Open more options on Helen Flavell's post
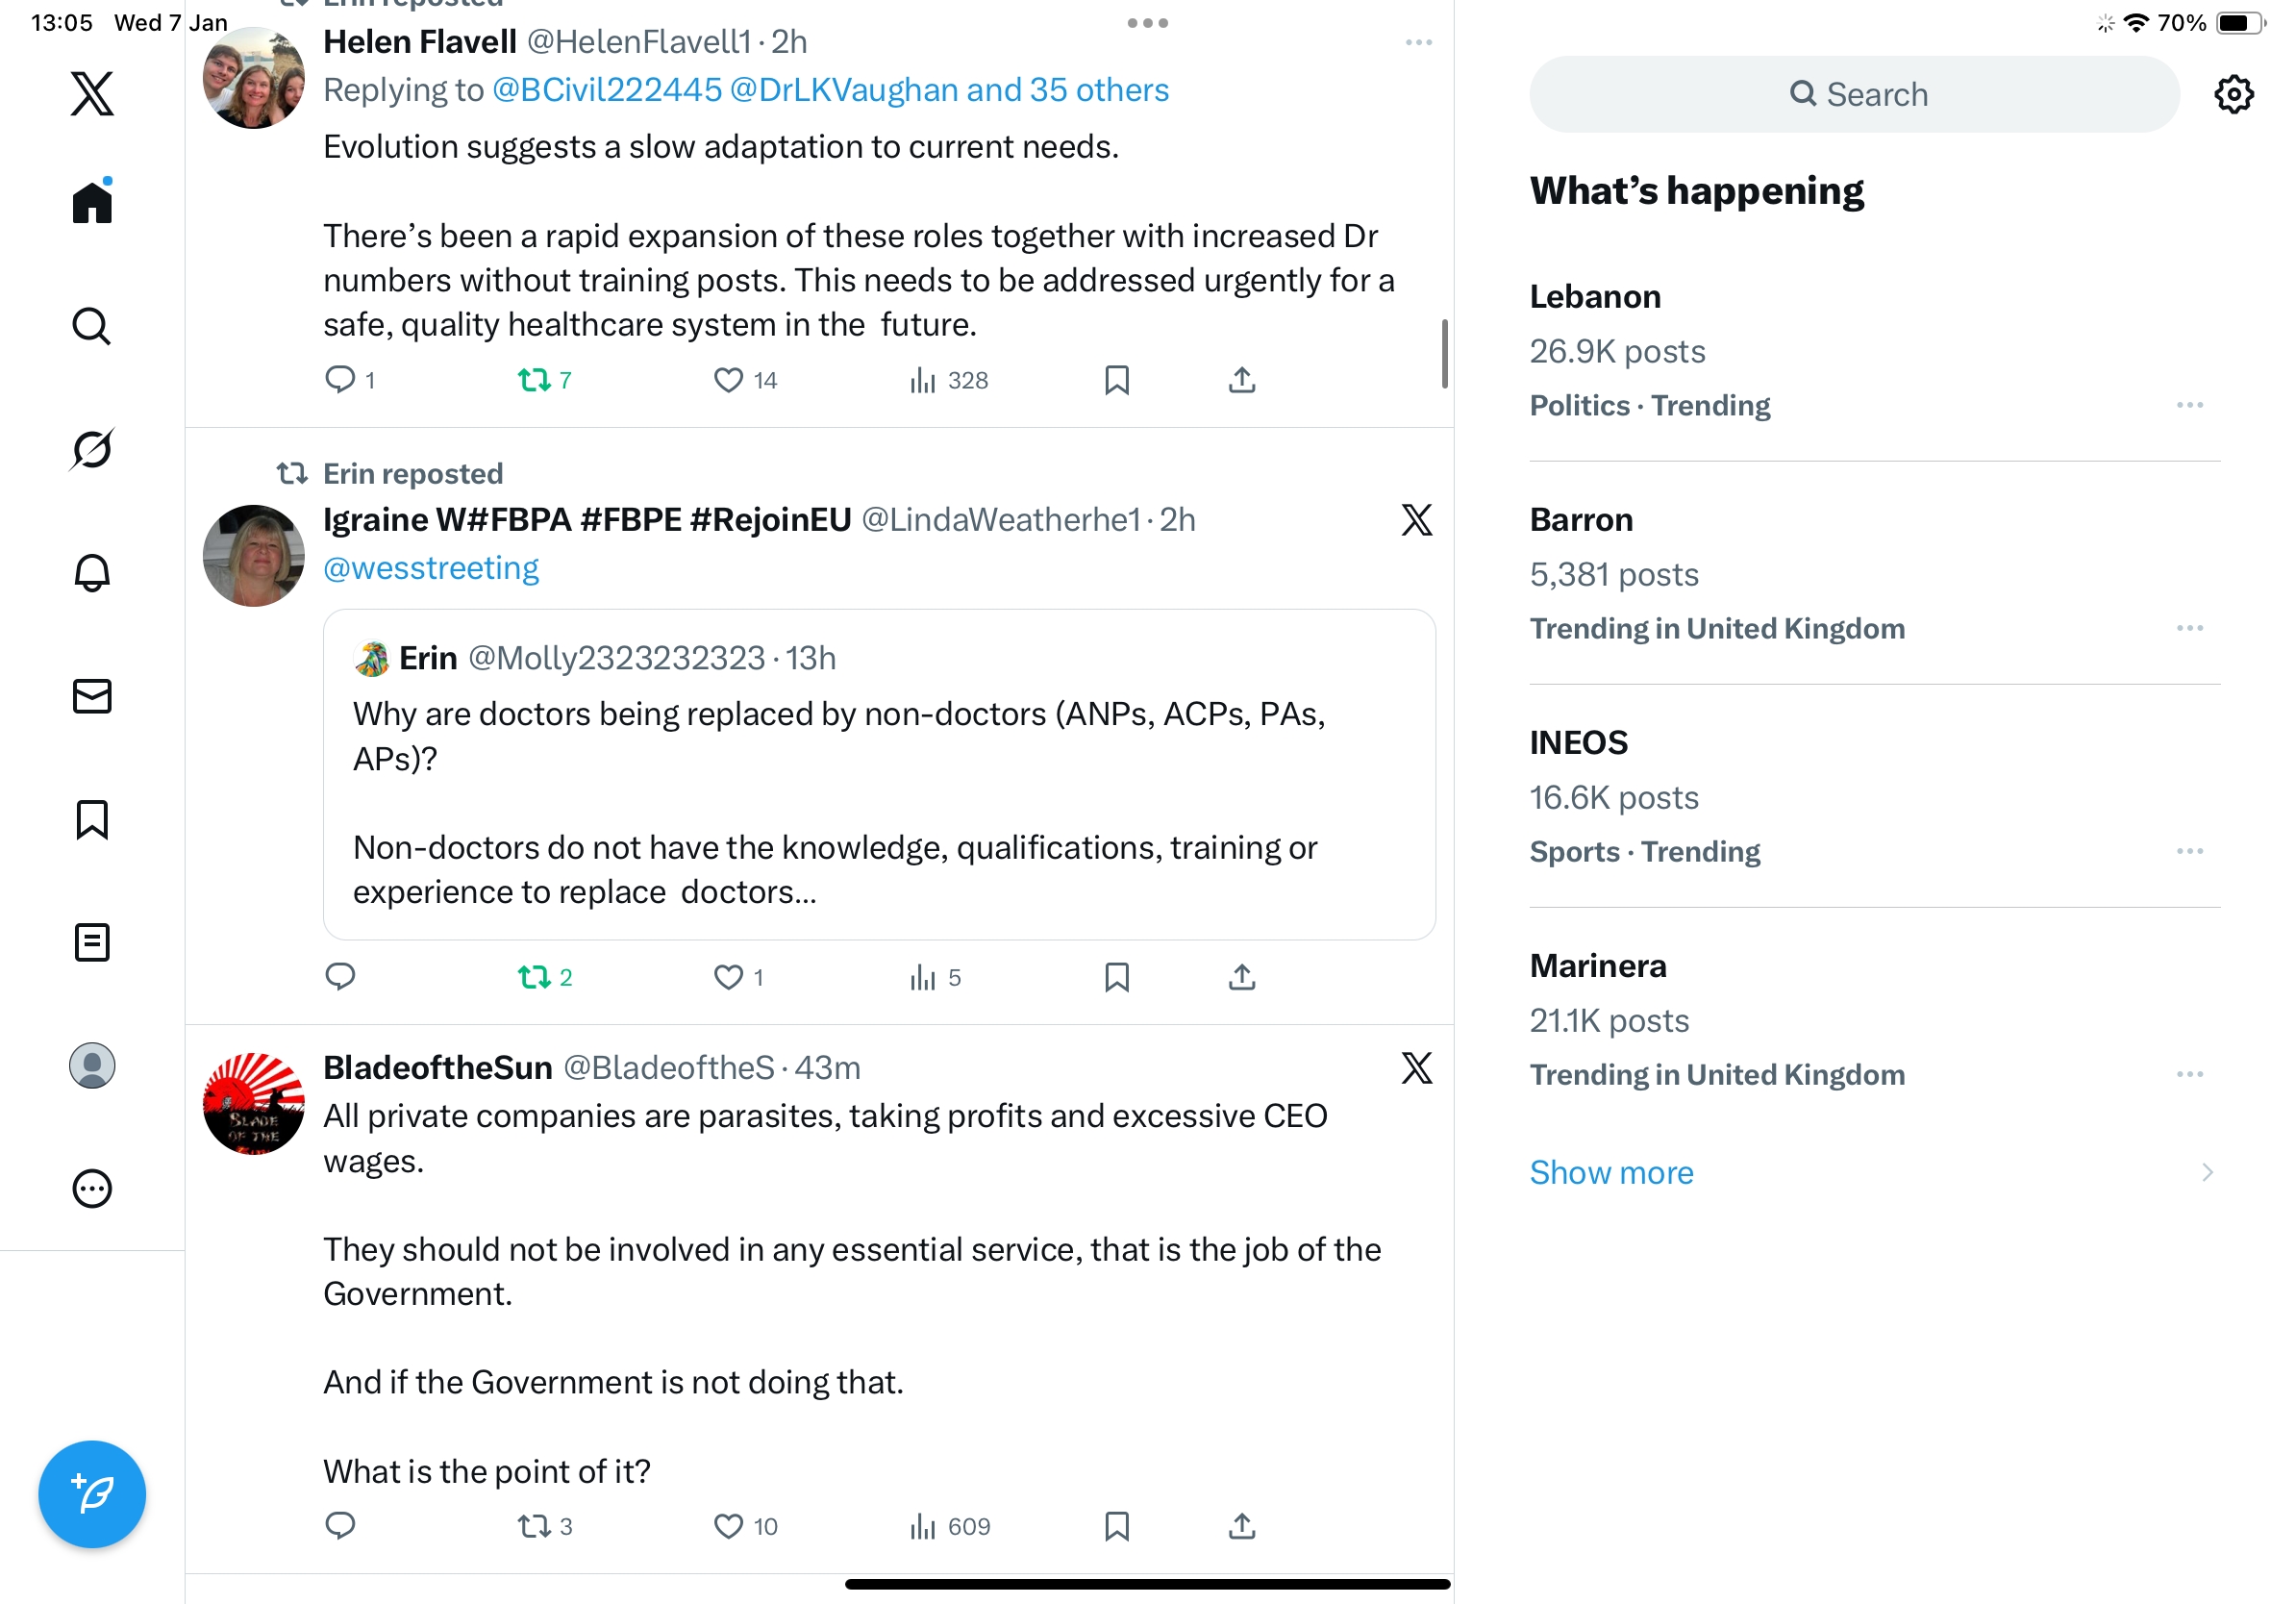2296x1604 pixels. pyautogui.click(x=1418, y=42)
